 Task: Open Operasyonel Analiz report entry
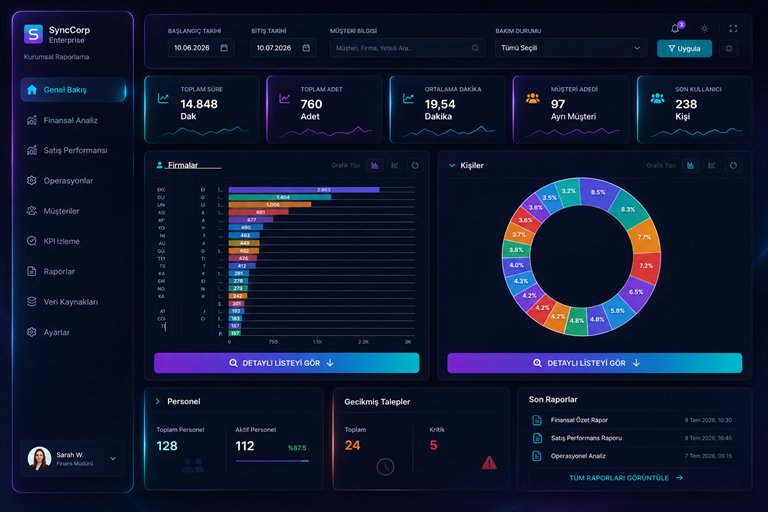pyautogui.click(x=635, y=456)
